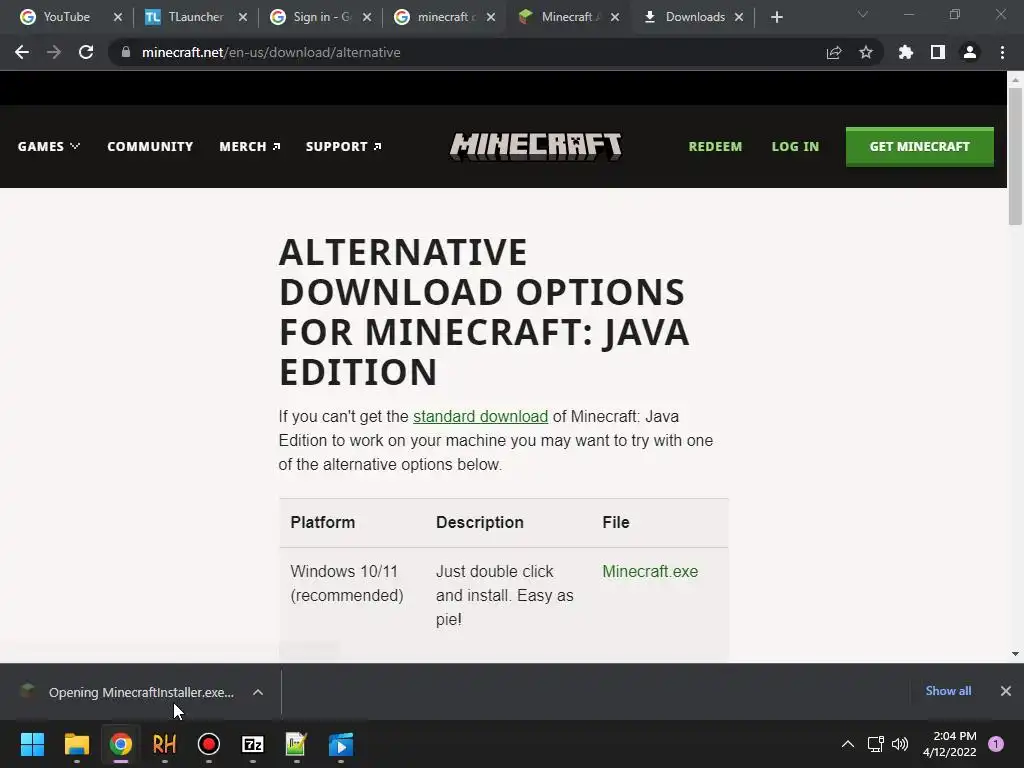Viewport: 1024px width, 768px height.
Task: Click the scrollbar down arrow
Action: [1015, 654]
